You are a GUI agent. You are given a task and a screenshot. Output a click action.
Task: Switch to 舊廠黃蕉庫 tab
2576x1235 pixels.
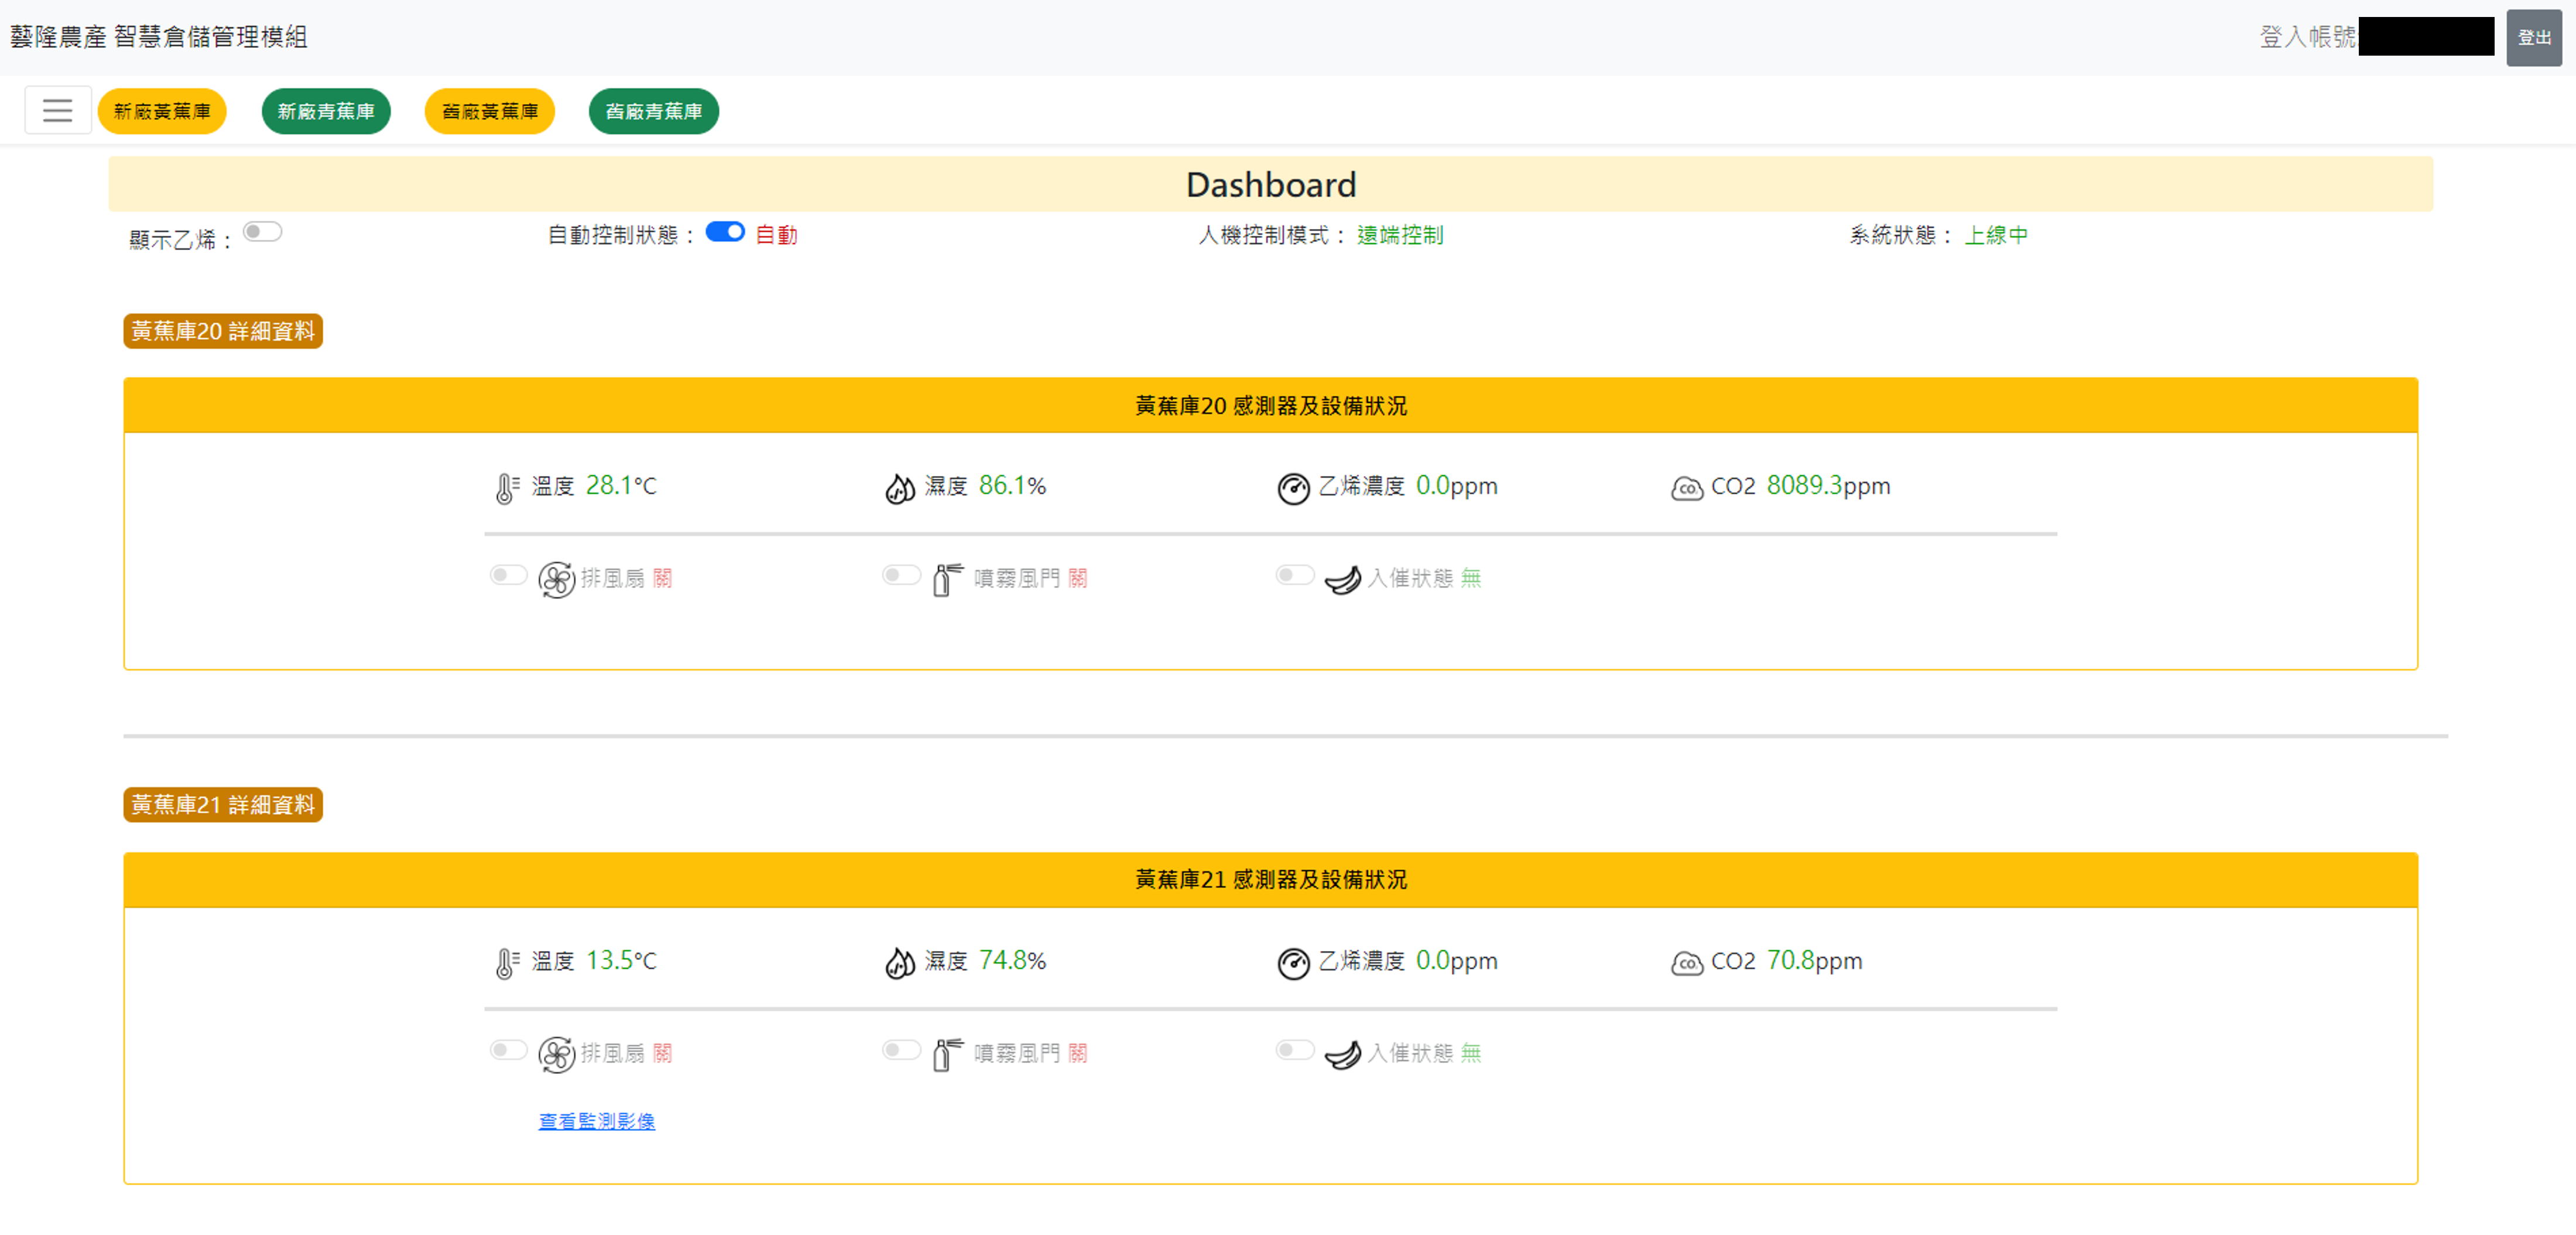pyautogui.click(x=490, y=111)
